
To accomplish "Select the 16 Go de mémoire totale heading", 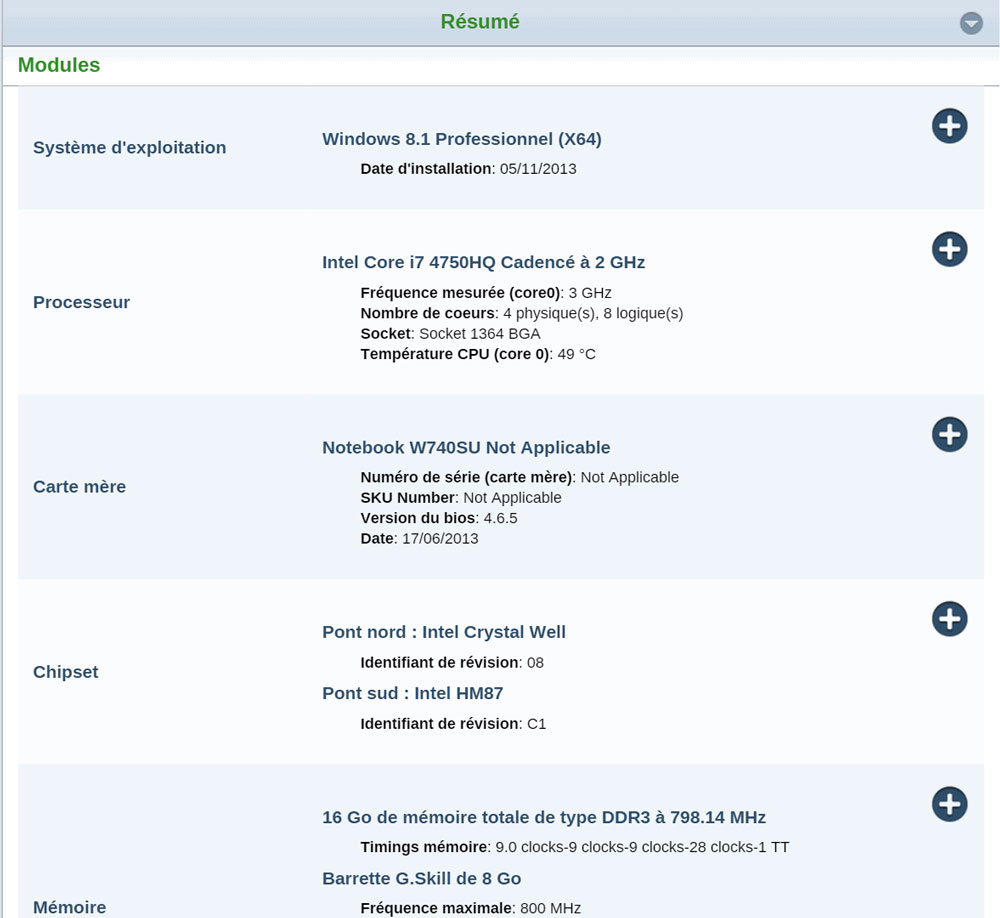I will 544,817.
